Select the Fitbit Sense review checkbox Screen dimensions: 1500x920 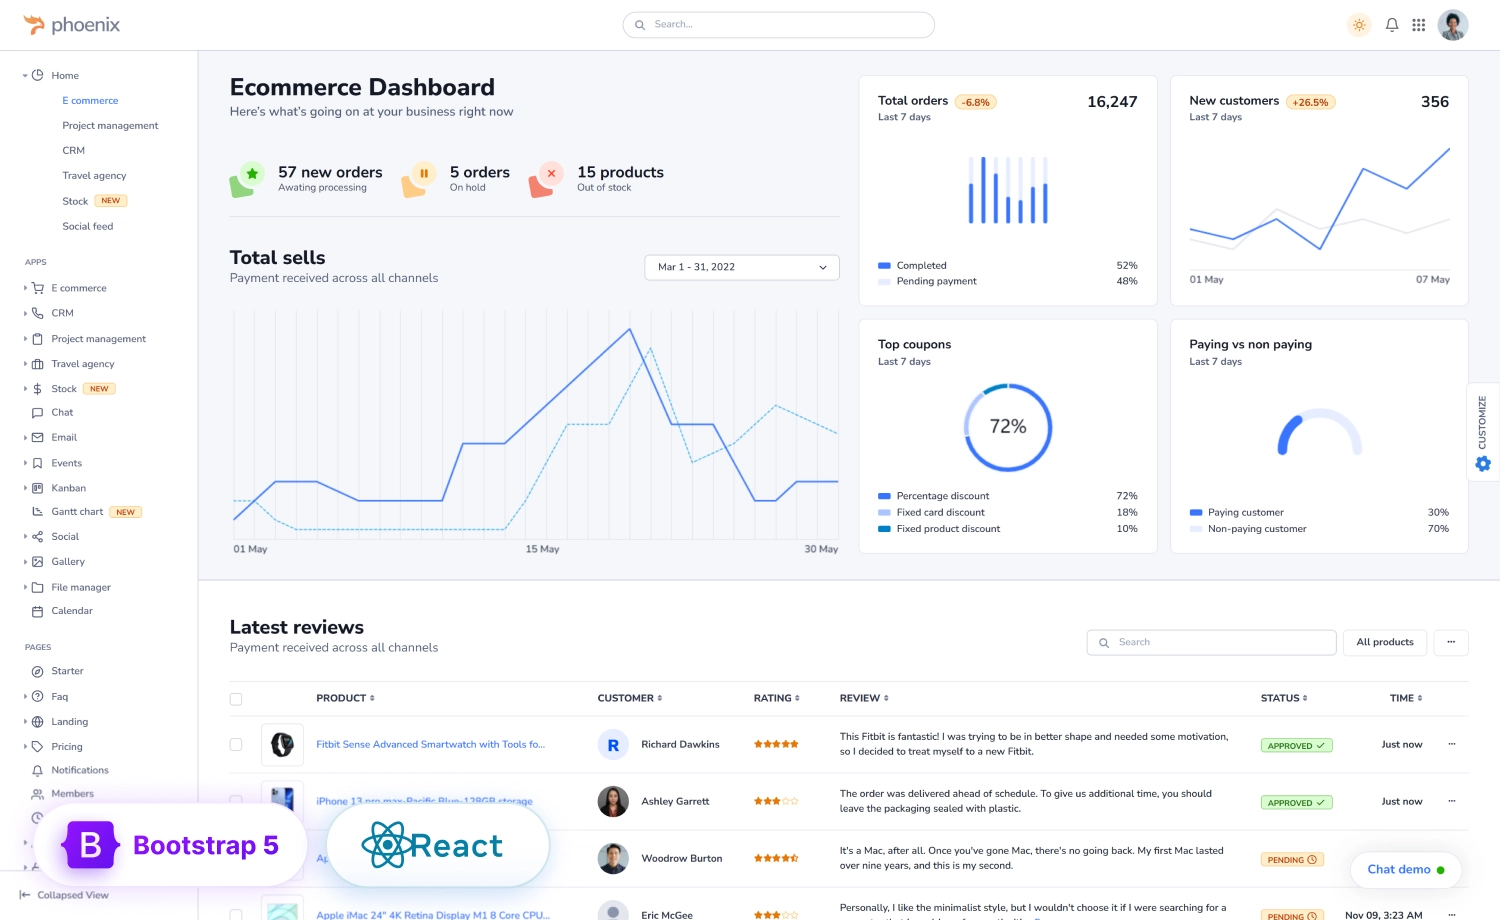coord(236,745)
